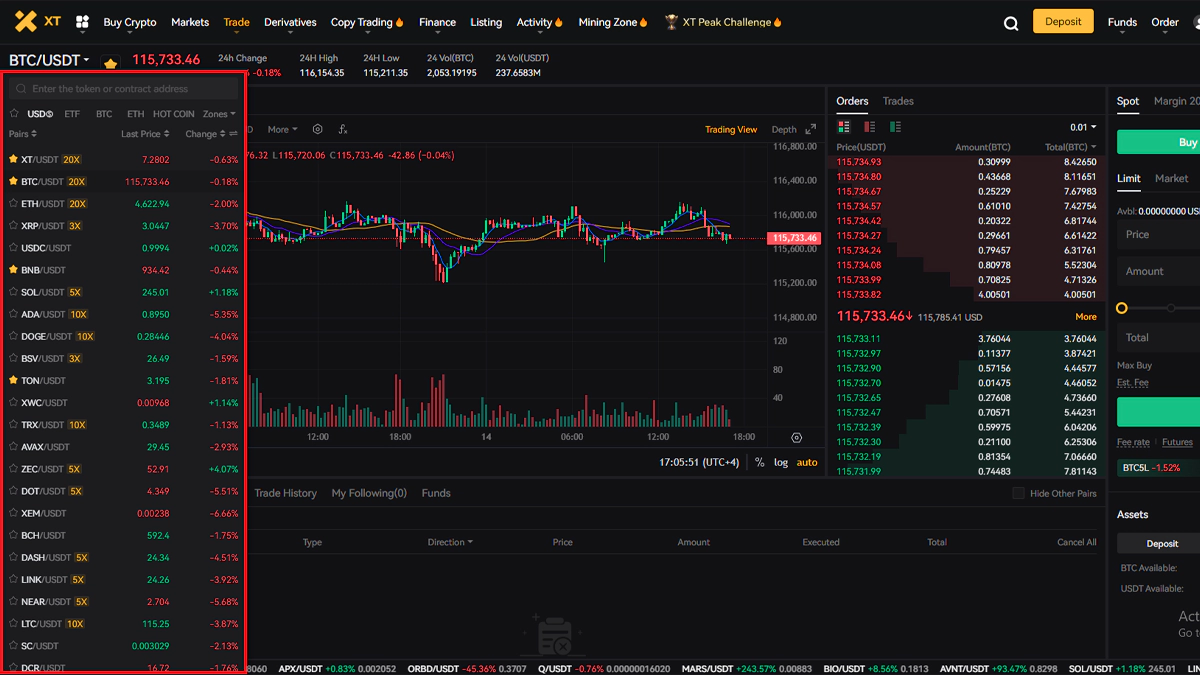1200x675 pixels.
Task: Open the Markets menu
Action: pyautogui.click(x=190, y=22)
